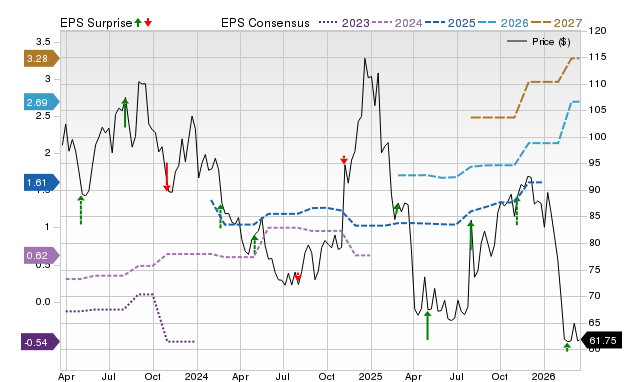
Task: Click the long solid red arrow below the 2 gridline
Action: pyautogui.click(x=167, y=177)
